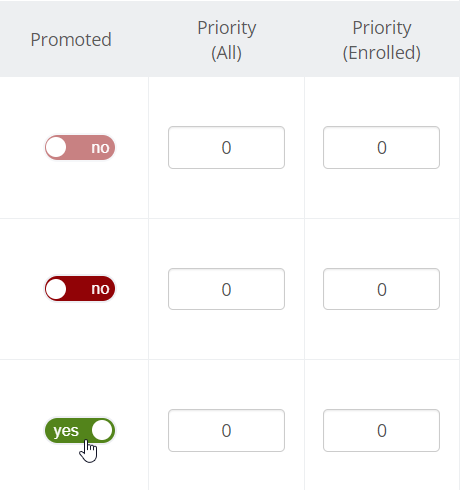Screen dimensions: 460x490
Task: Click the Priority (All) column header
Action: [227, 40]
